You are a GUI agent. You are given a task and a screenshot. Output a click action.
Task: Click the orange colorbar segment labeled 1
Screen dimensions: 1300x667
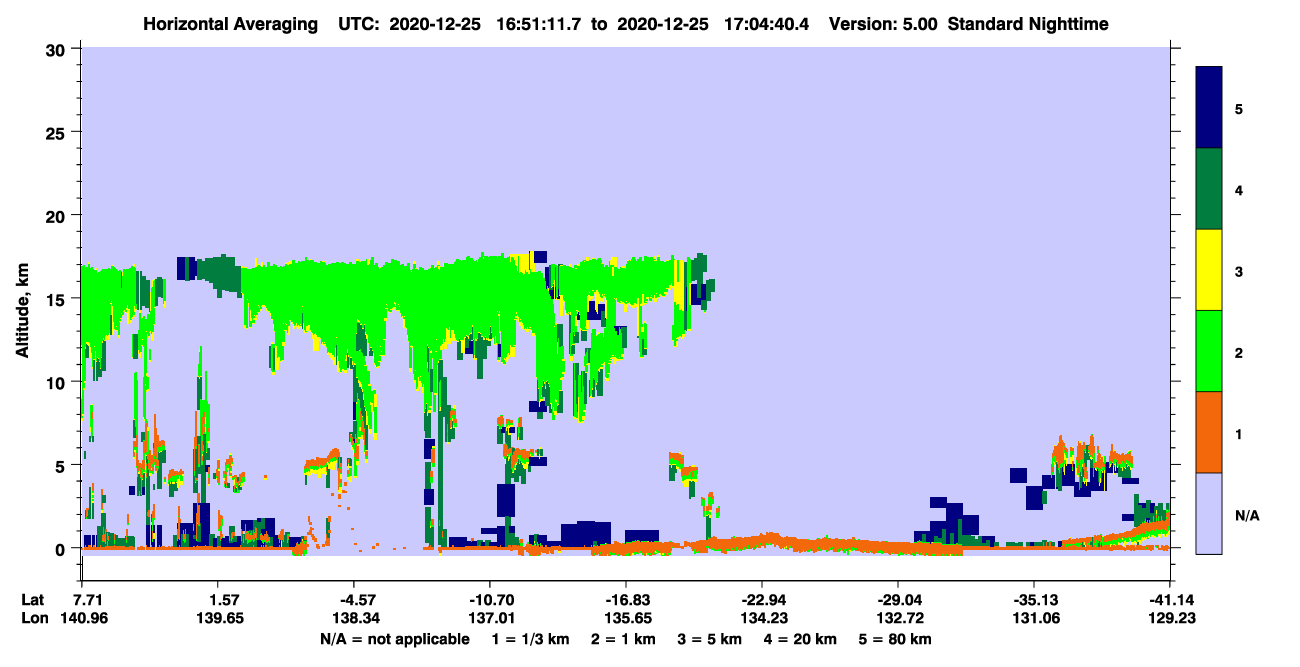click(1209, 432)
